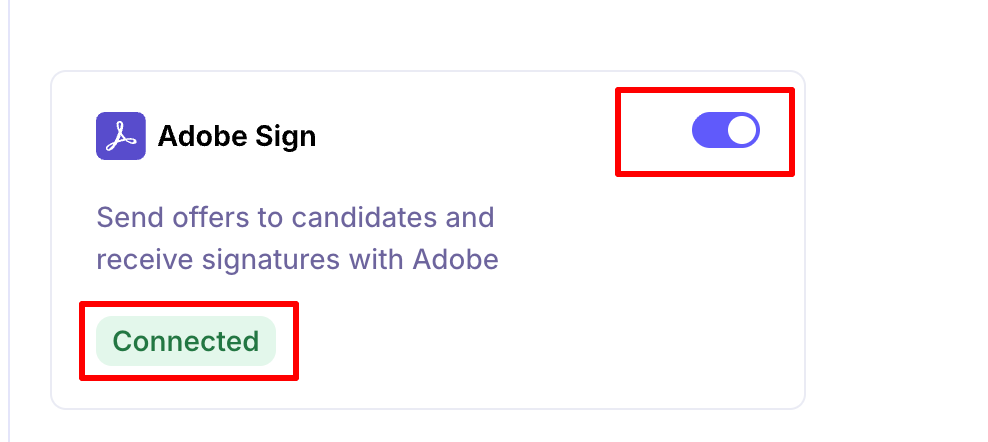
Task: Switch the purple integration toggle off
Action: click(726, 131)
